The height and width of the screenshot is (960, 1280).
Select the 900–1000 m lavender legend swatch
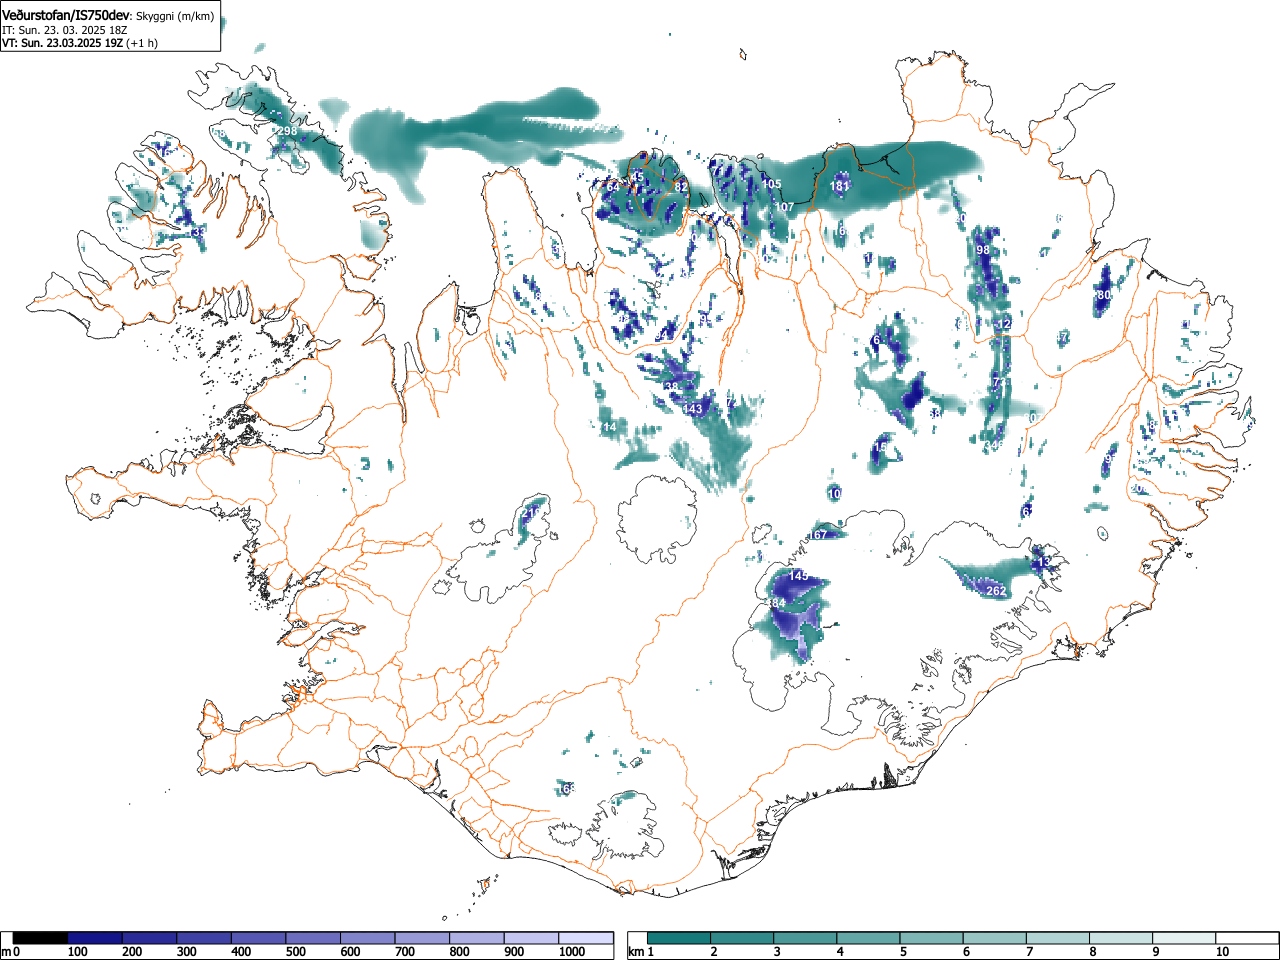point(531,938)
